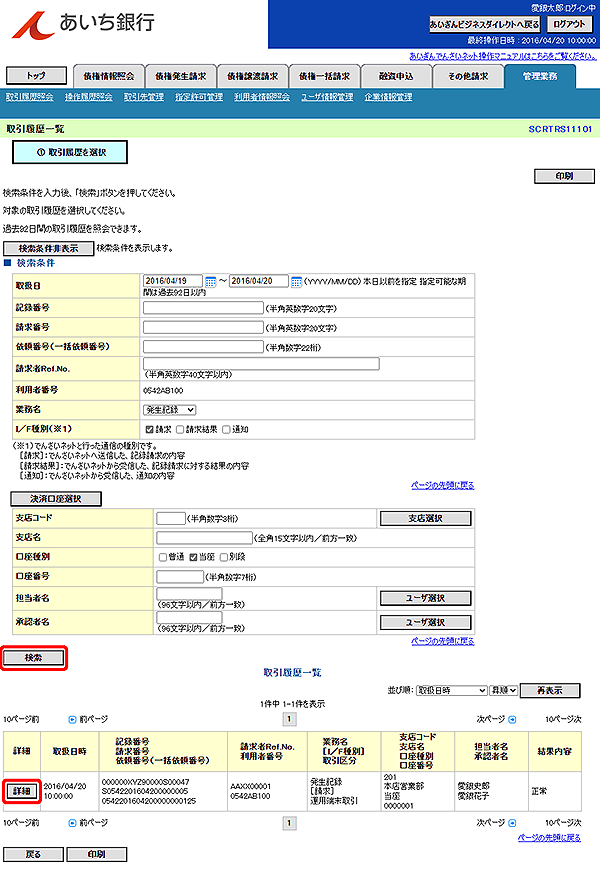Screen dimensions: 600x870
Task: Click トップ button
Action: 36,75
